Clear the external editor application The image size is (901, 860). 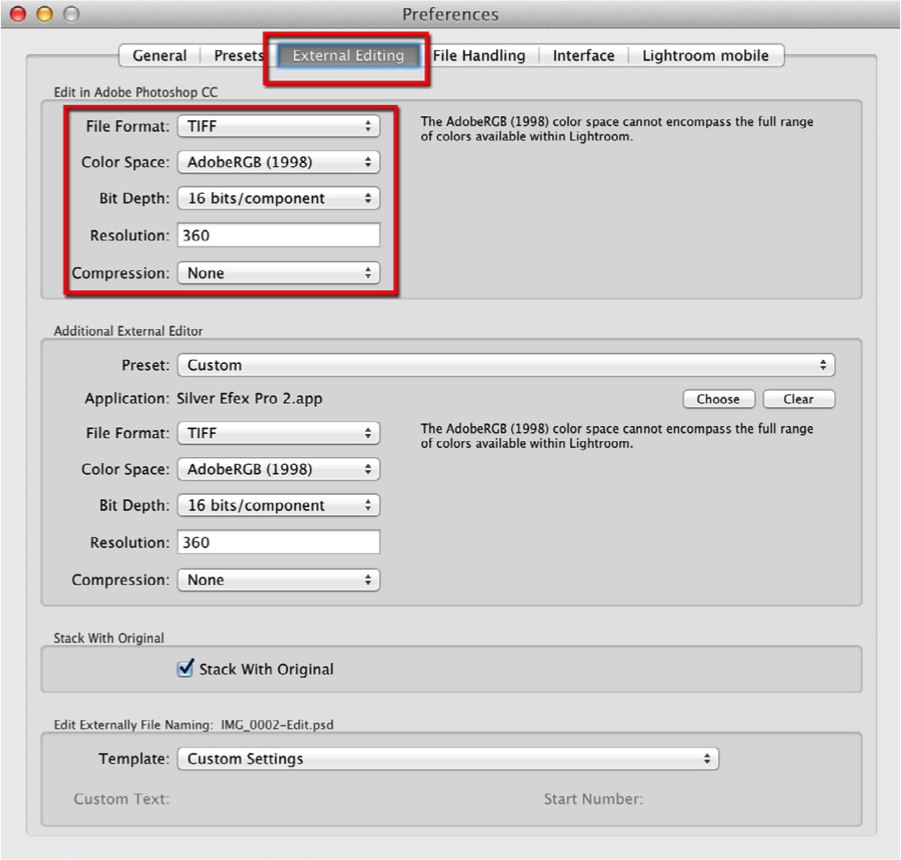(x=798, y=399)
